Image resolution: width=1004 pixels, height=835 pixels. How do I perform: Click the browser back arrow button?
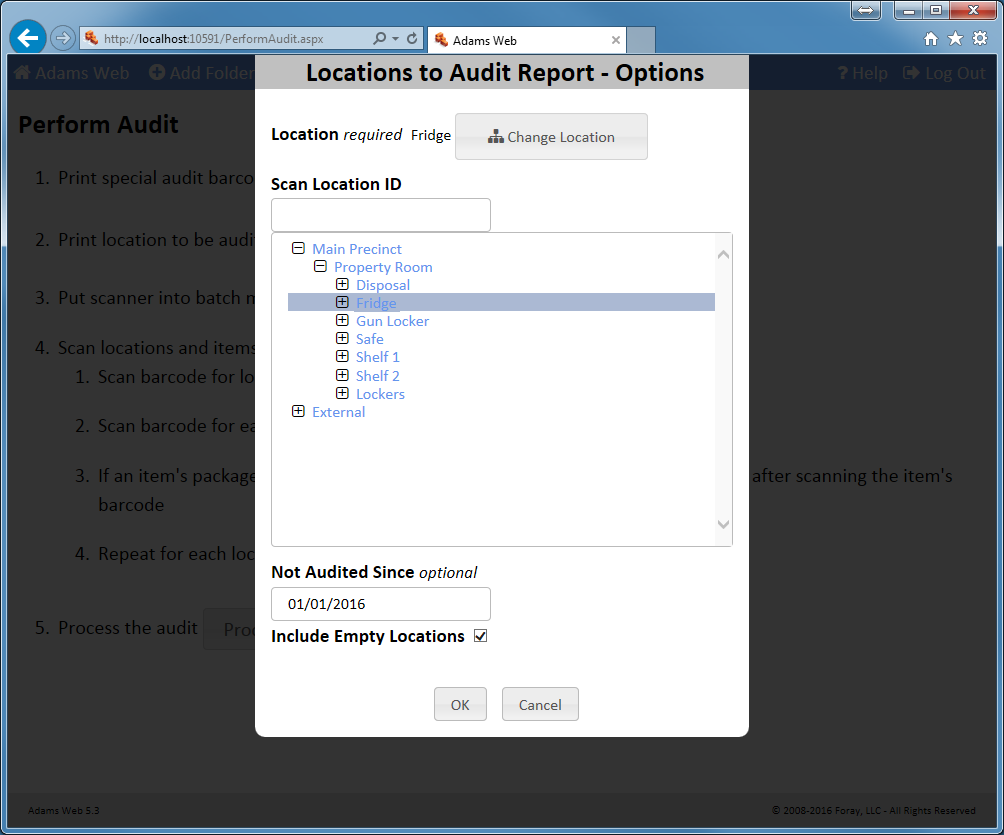(28, 39)
